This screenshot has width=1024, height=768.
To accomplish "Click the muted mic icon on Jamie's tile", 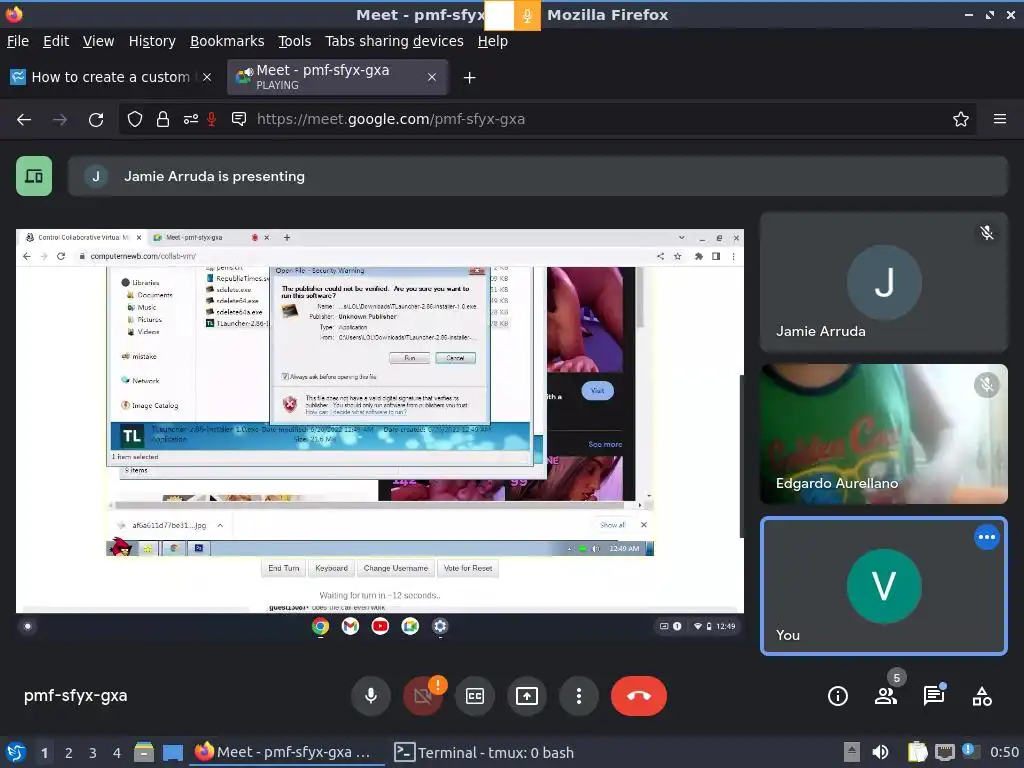I will coord(987,232).
